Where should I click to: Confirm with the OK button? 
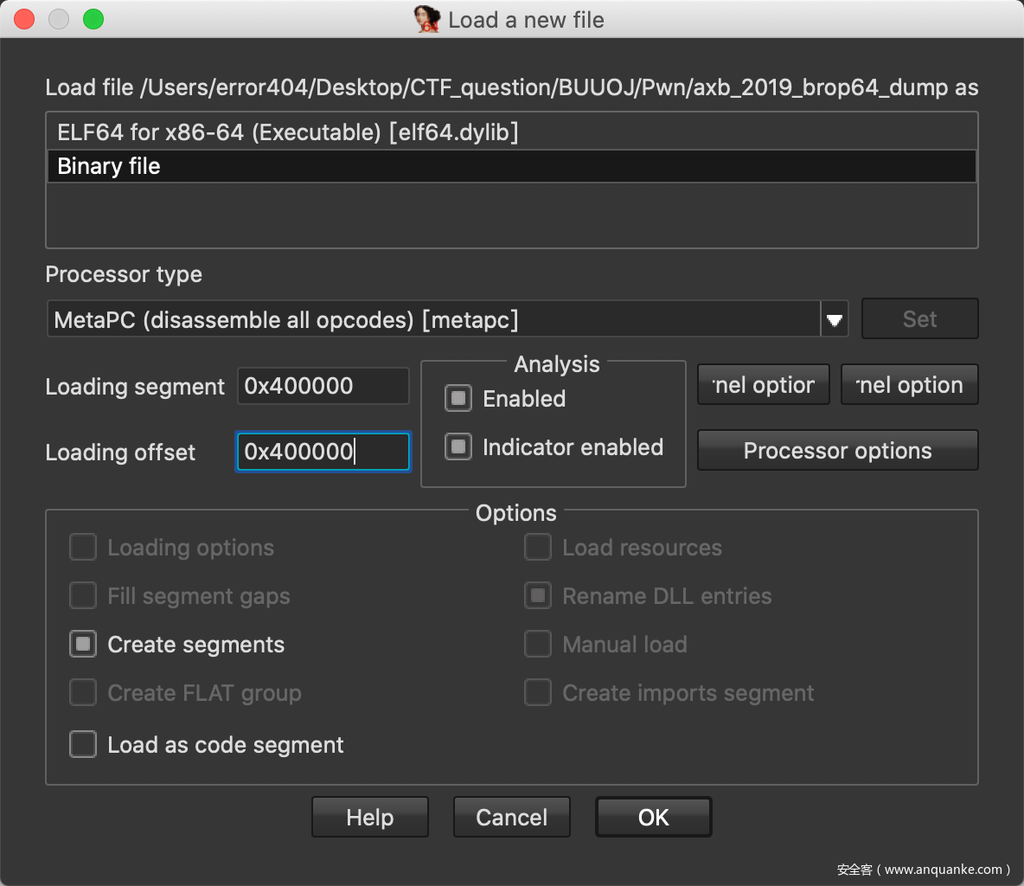[653, 817]
